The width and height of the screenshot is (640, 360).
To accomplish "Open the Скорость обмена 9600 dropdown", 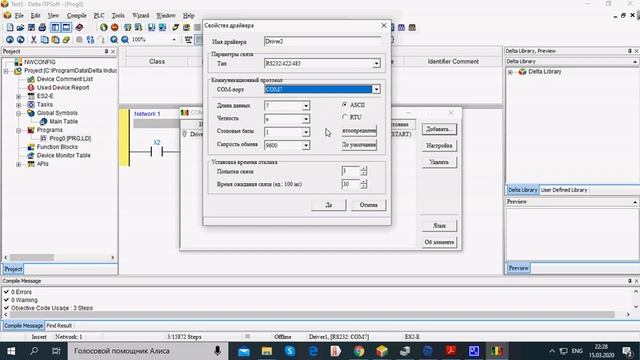I will (x=306, y=145).
